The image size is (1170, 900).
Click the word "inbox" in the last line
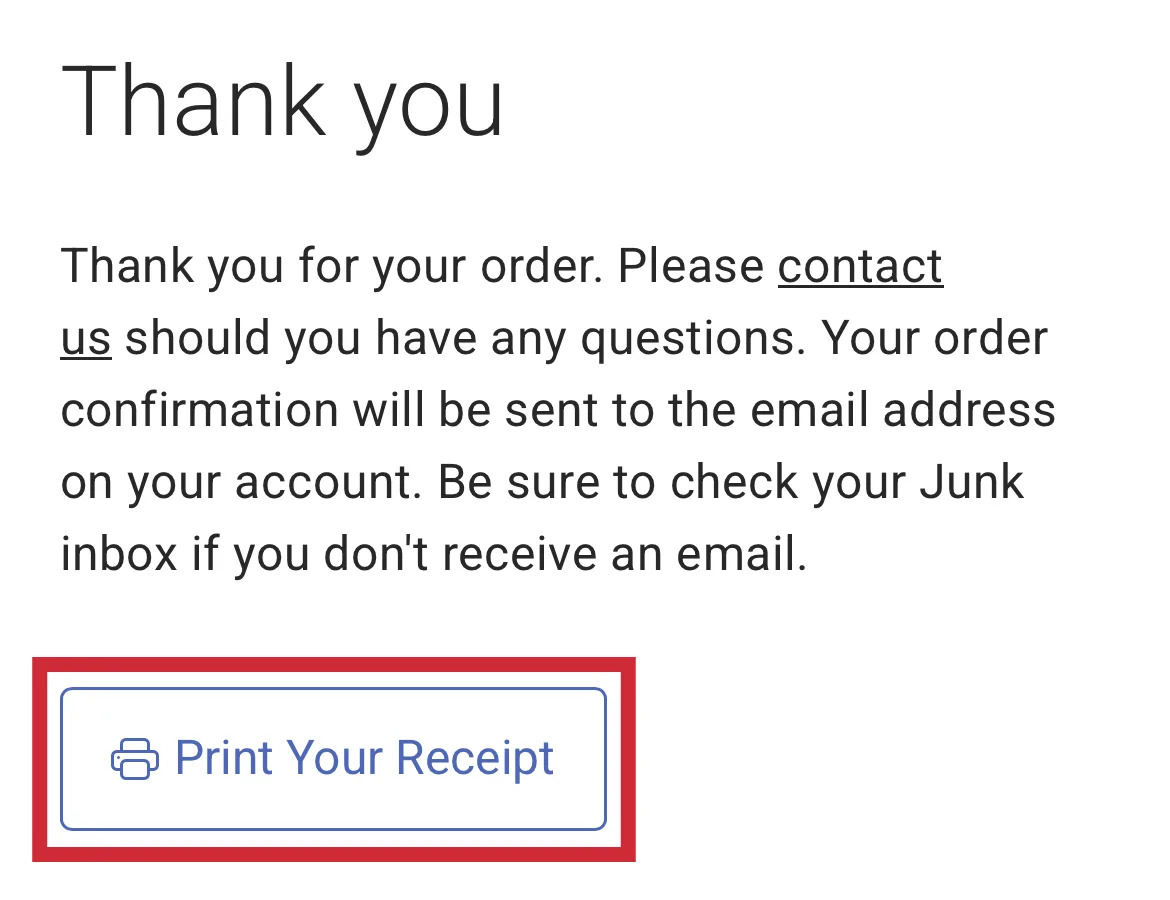click(119, 554)
